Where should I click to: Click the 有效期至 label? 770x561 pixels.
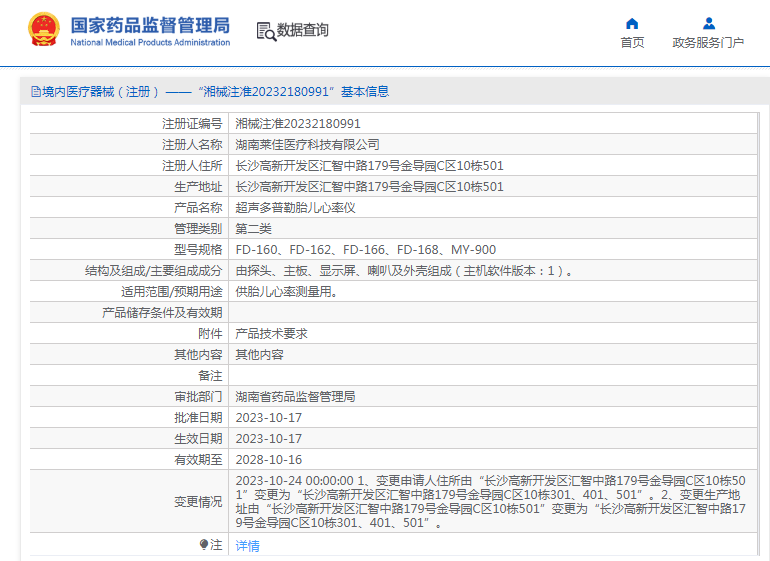coord(198,460)
